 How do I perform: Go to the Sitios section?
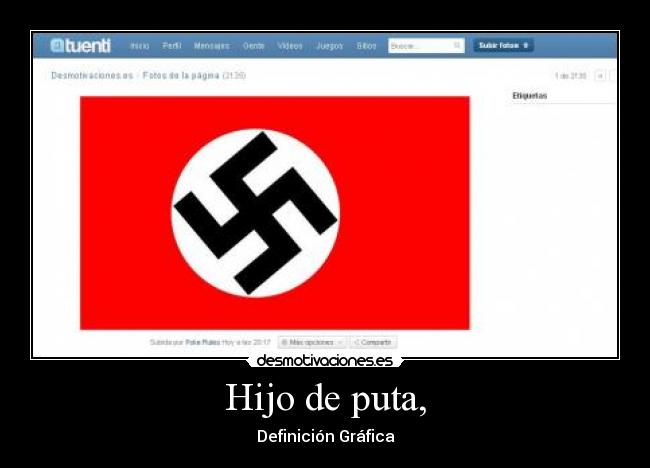click(x=366, y=46)
